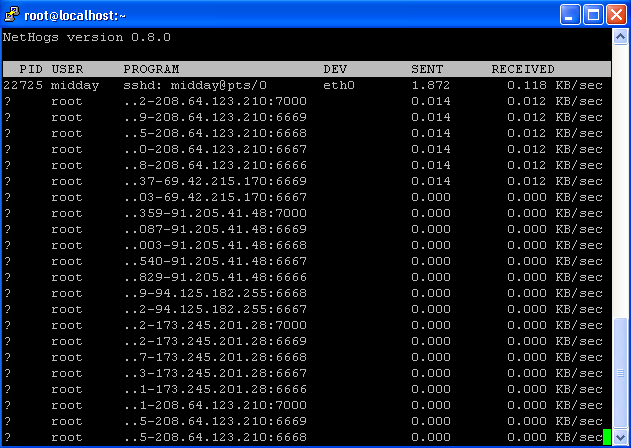Click program ..7-173.245.201.28:6668

pyautogui.click(x=215, y=357)
